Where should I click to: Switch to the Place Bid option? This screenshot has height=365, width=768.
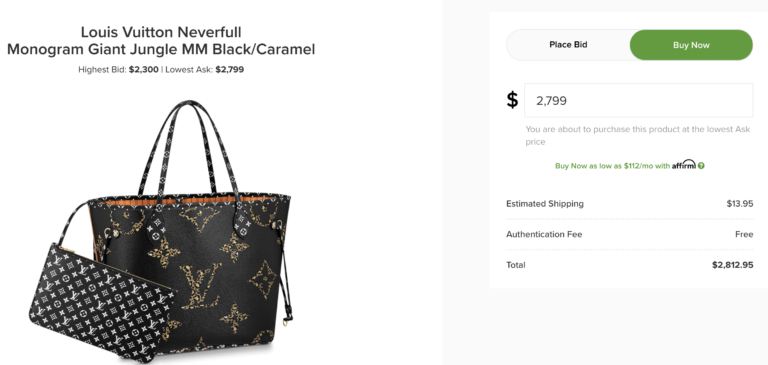(x=568, y=45)
